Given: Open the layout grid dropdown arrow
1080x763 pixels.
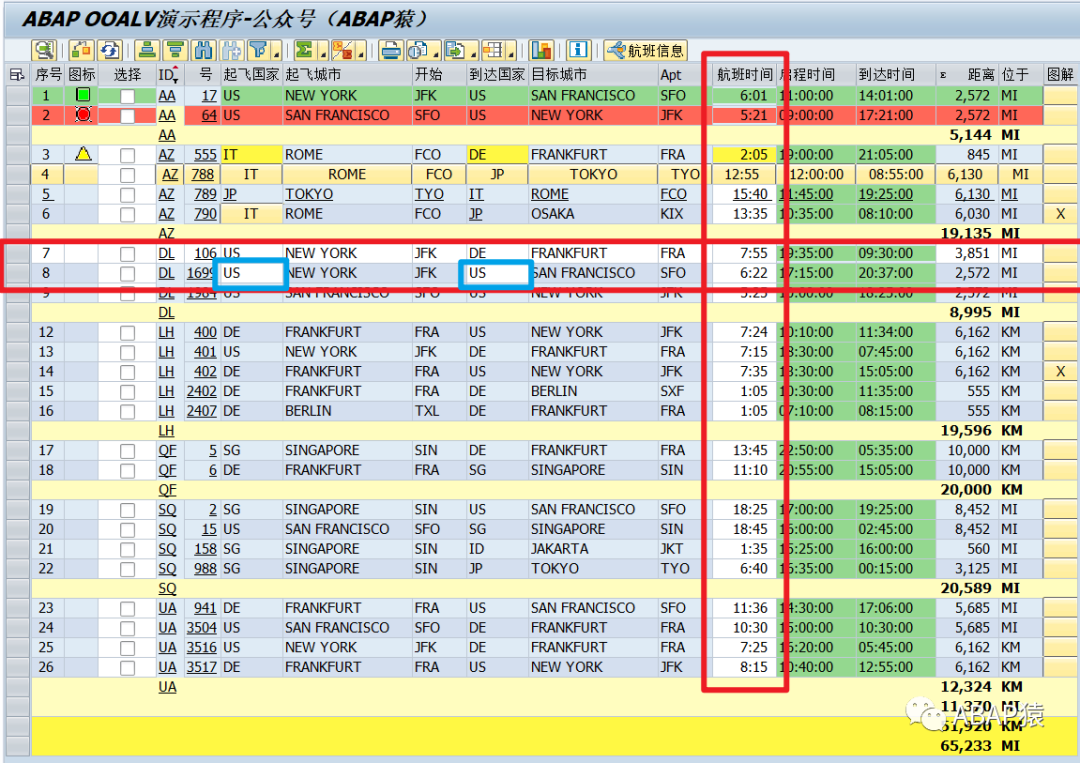Looking at the screenshot, I should (x=511, y=51).
